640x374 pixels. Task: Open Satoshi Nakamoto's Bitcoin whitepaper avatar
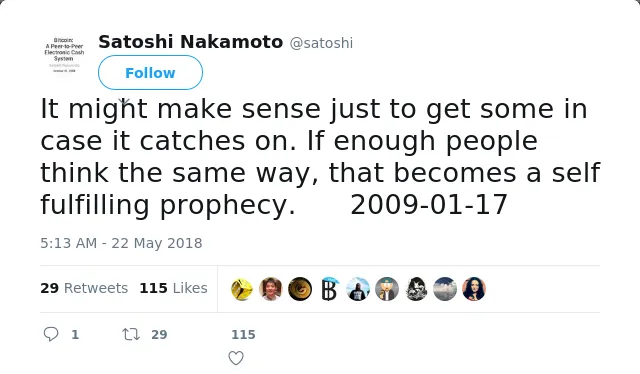[x=64, y=55]
